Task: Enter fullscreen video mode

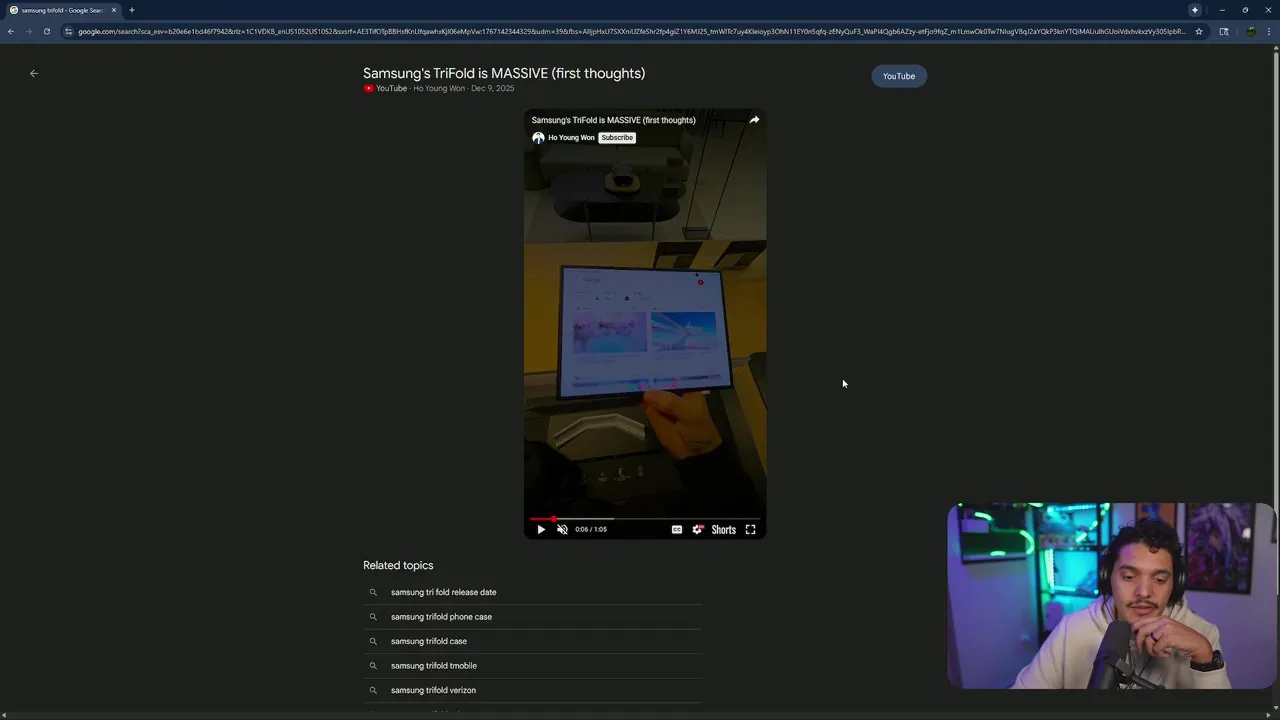Action: [x=750, y=530]
